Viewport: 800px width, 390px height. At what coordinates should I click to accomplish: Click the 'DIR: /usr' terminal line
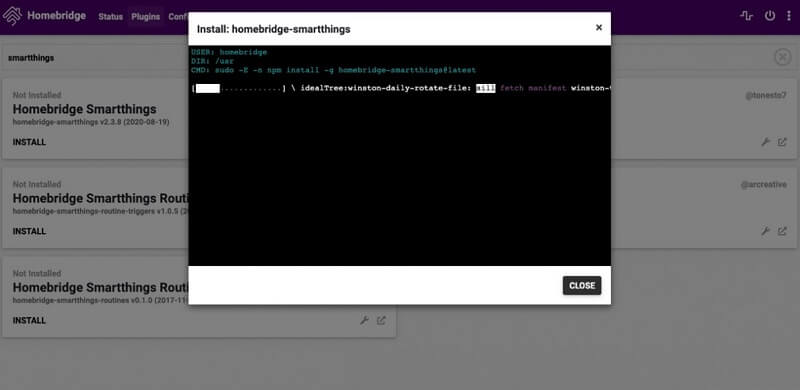click(x=212, y=61)
